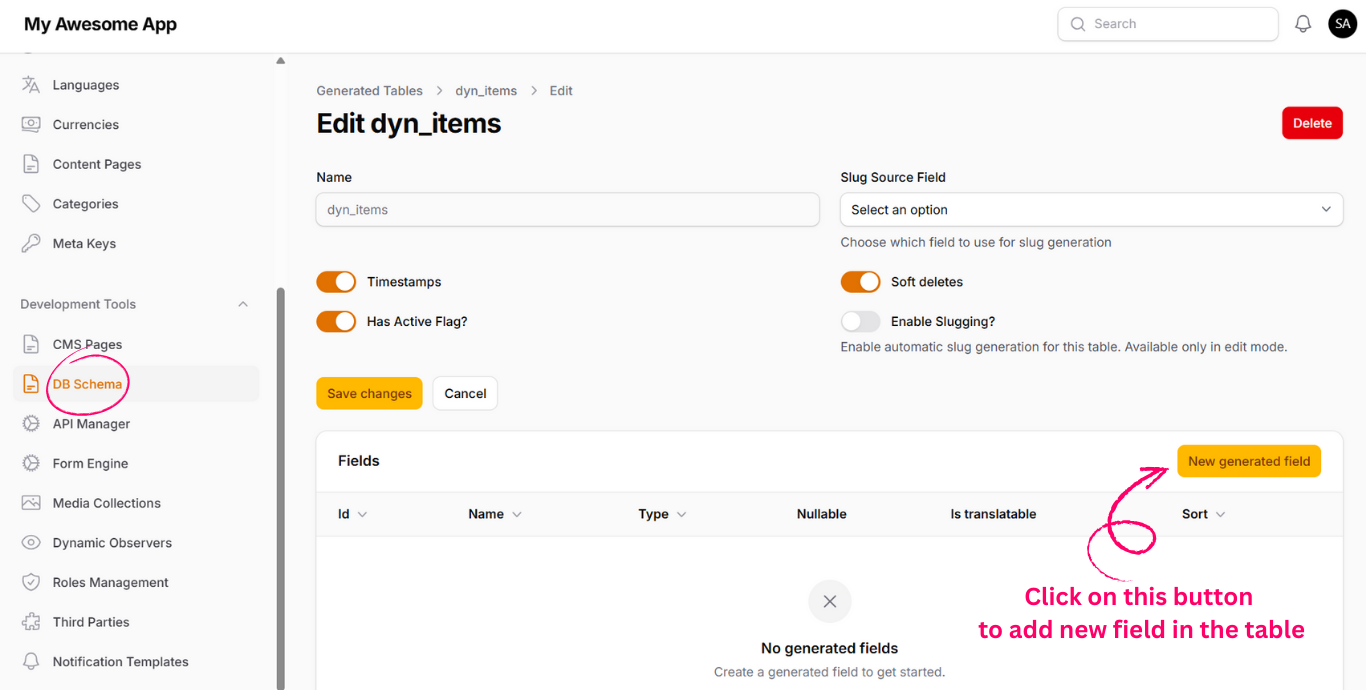Click the notifications bell icon

point(1303,24)
